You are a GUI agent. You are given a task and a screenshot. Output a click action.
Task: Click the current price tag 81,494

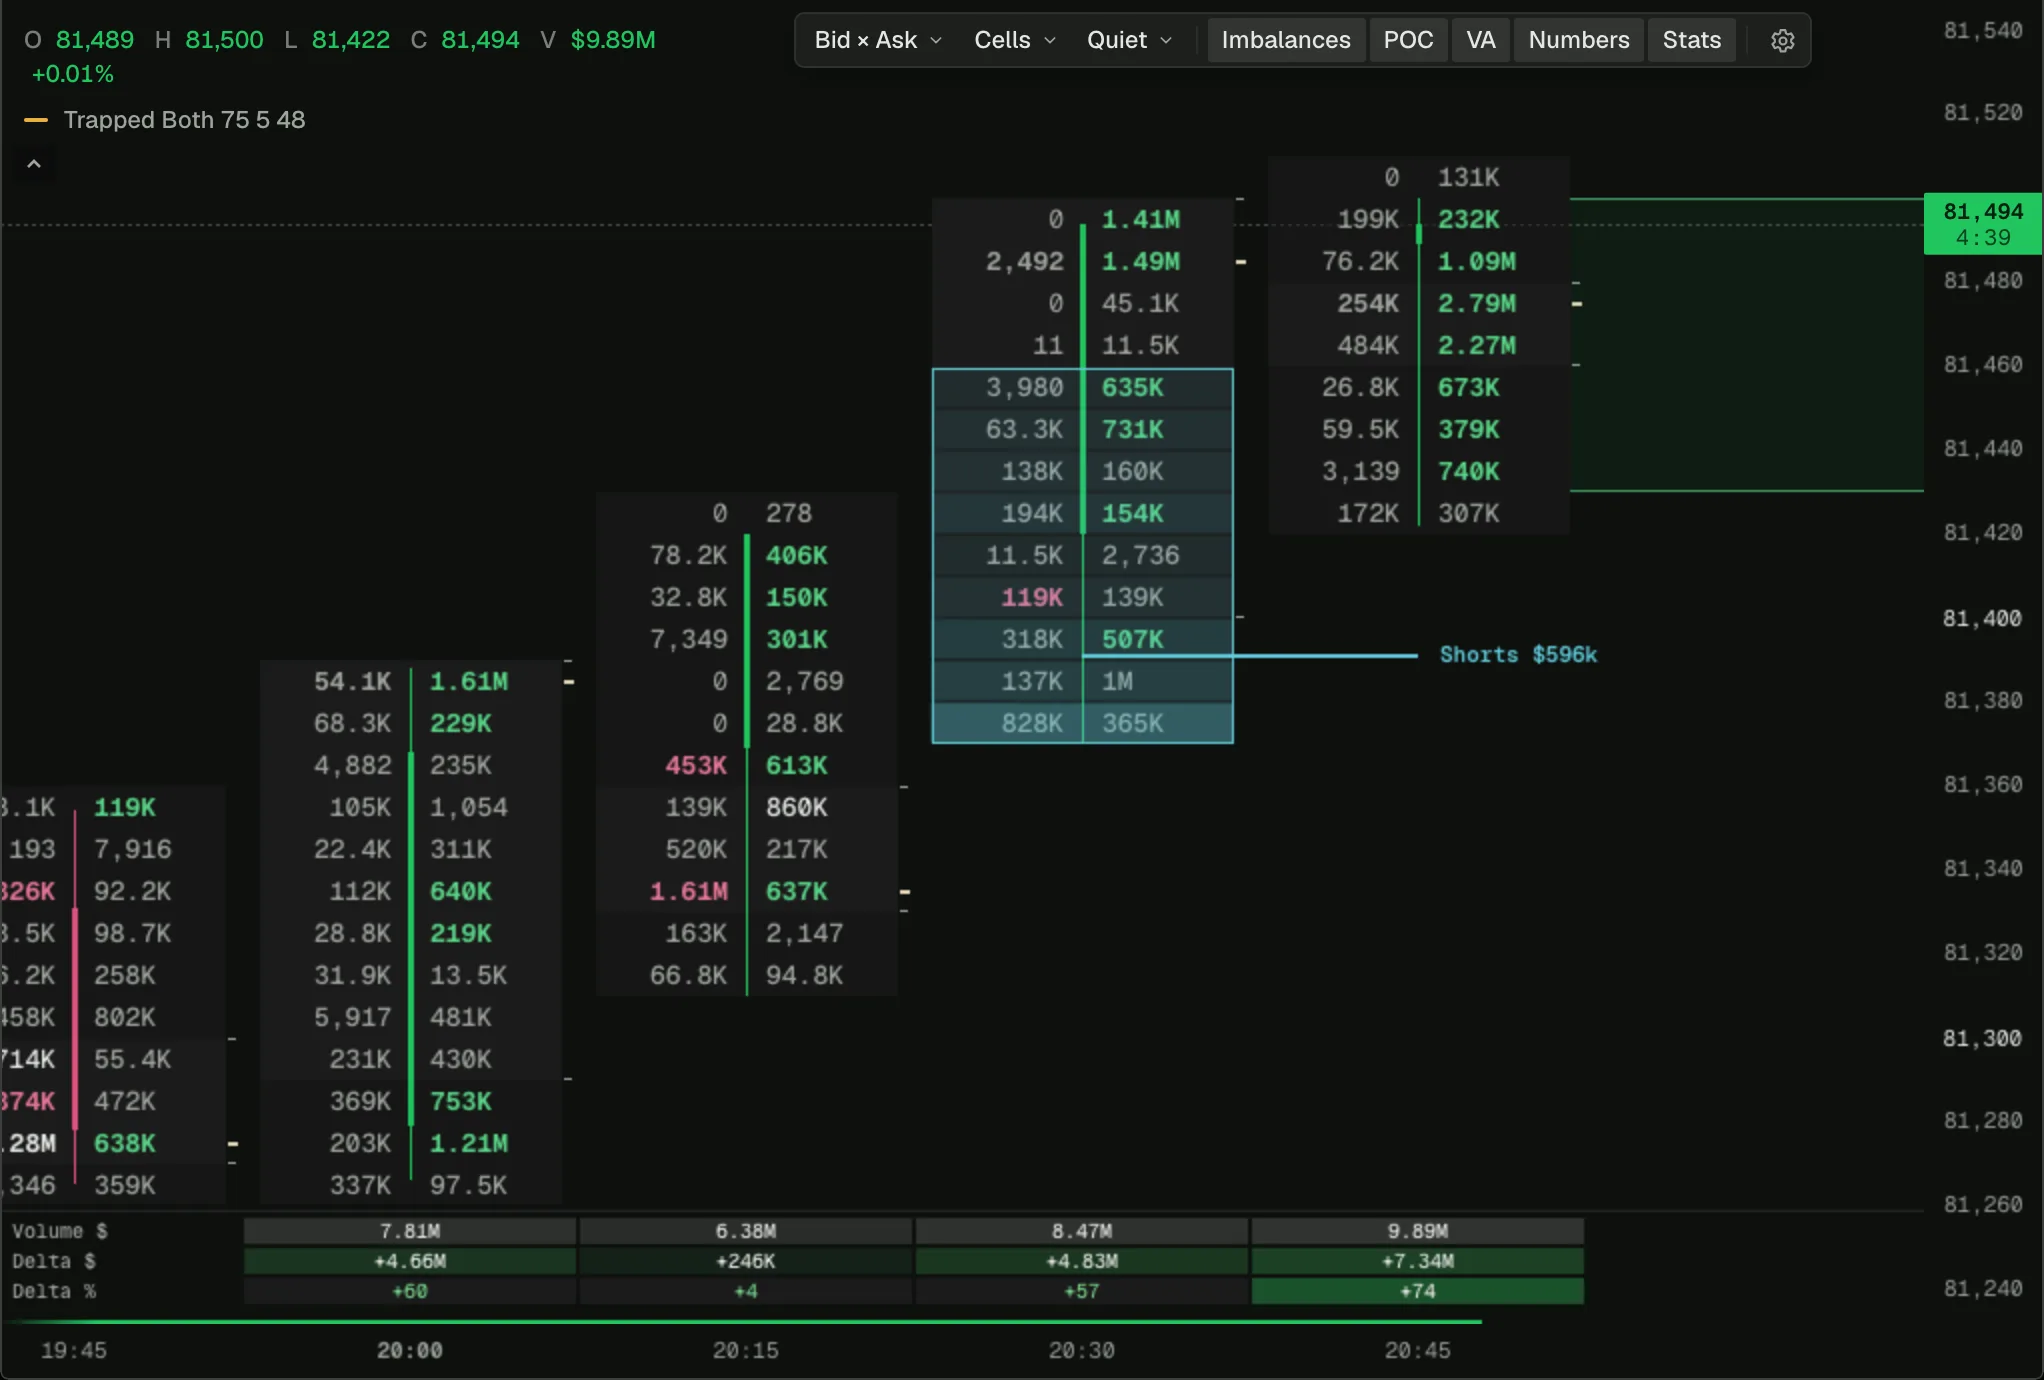1982,224
